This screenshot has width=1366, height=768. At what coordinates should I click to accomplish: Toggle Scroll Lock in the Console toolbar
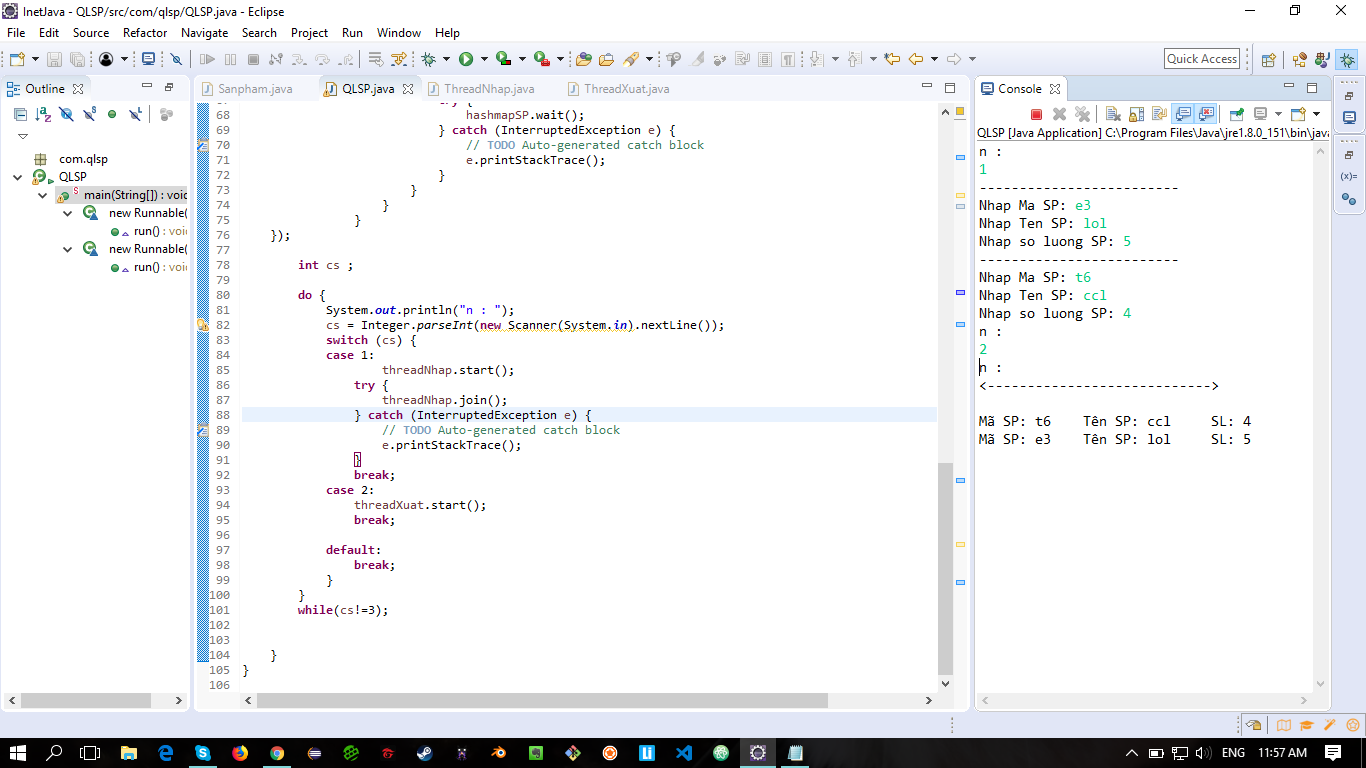pyautogui.click(x=1136, y=114)
